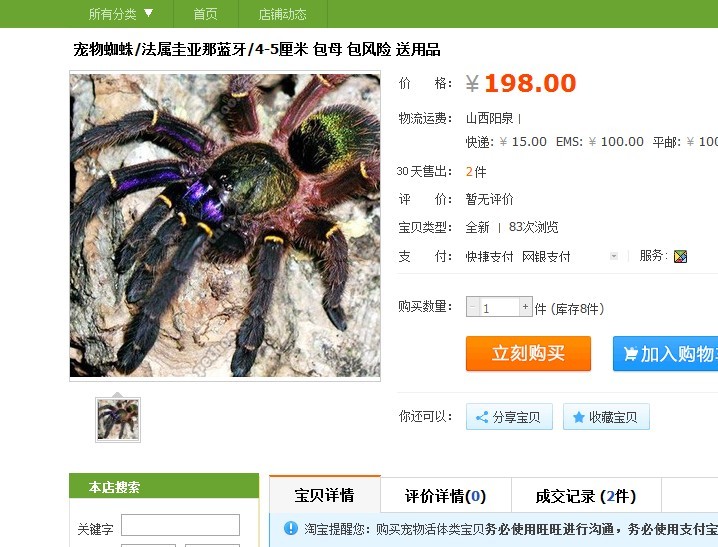
Task: Open the 所有分类 category dropdown arrow
Action: click(x=148, y=13)
